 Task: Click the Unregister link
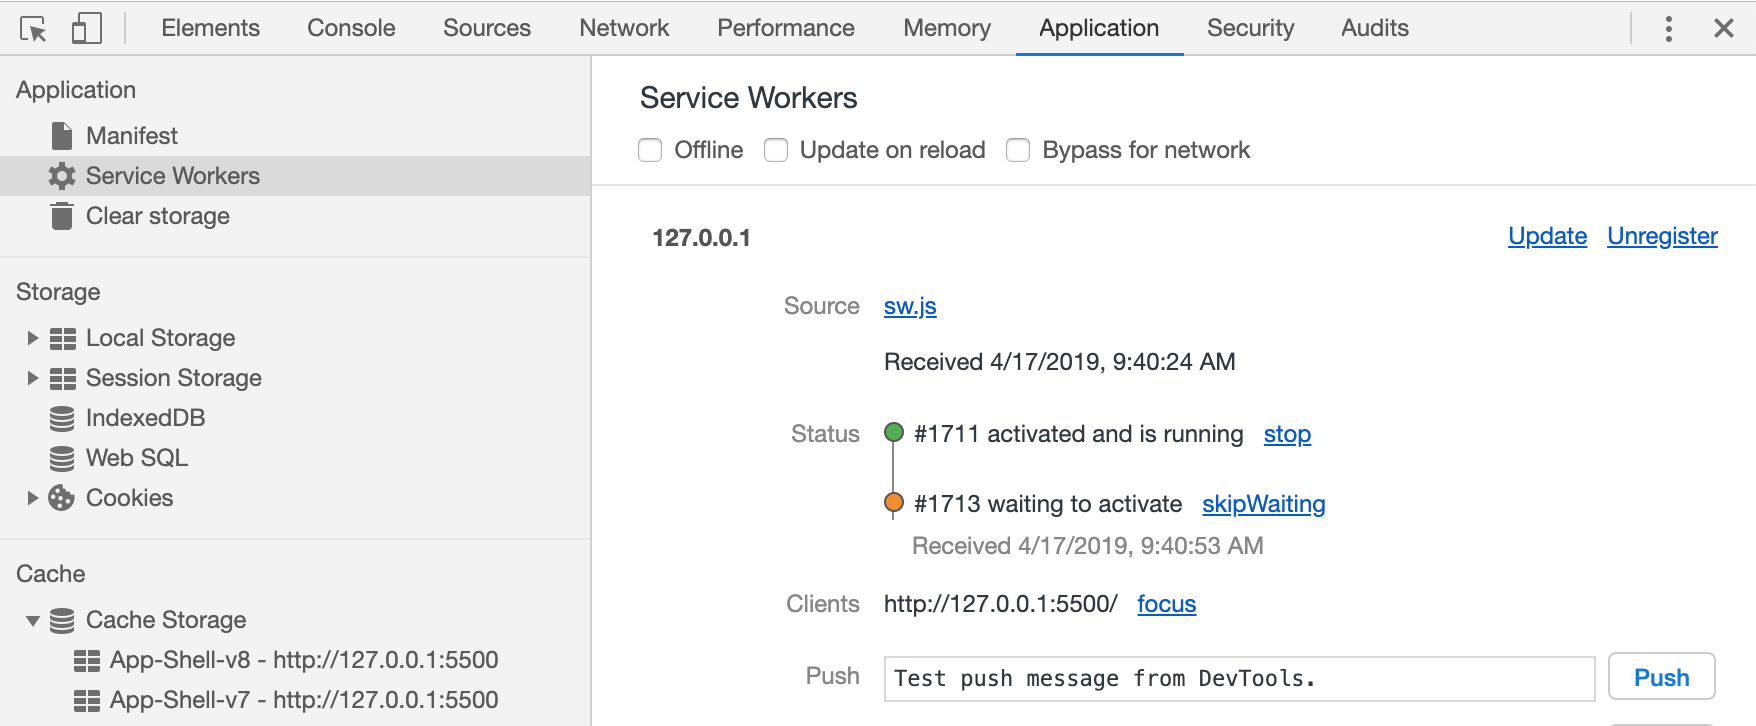[1662, 236]
